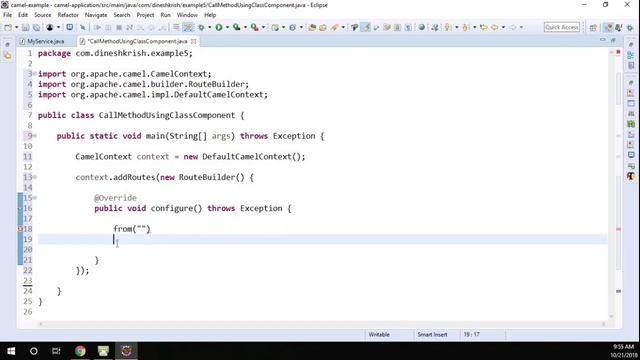Screen dimensions: 640x360
Task: Click the Suspend debug icon
Action: tap(108, 27)
